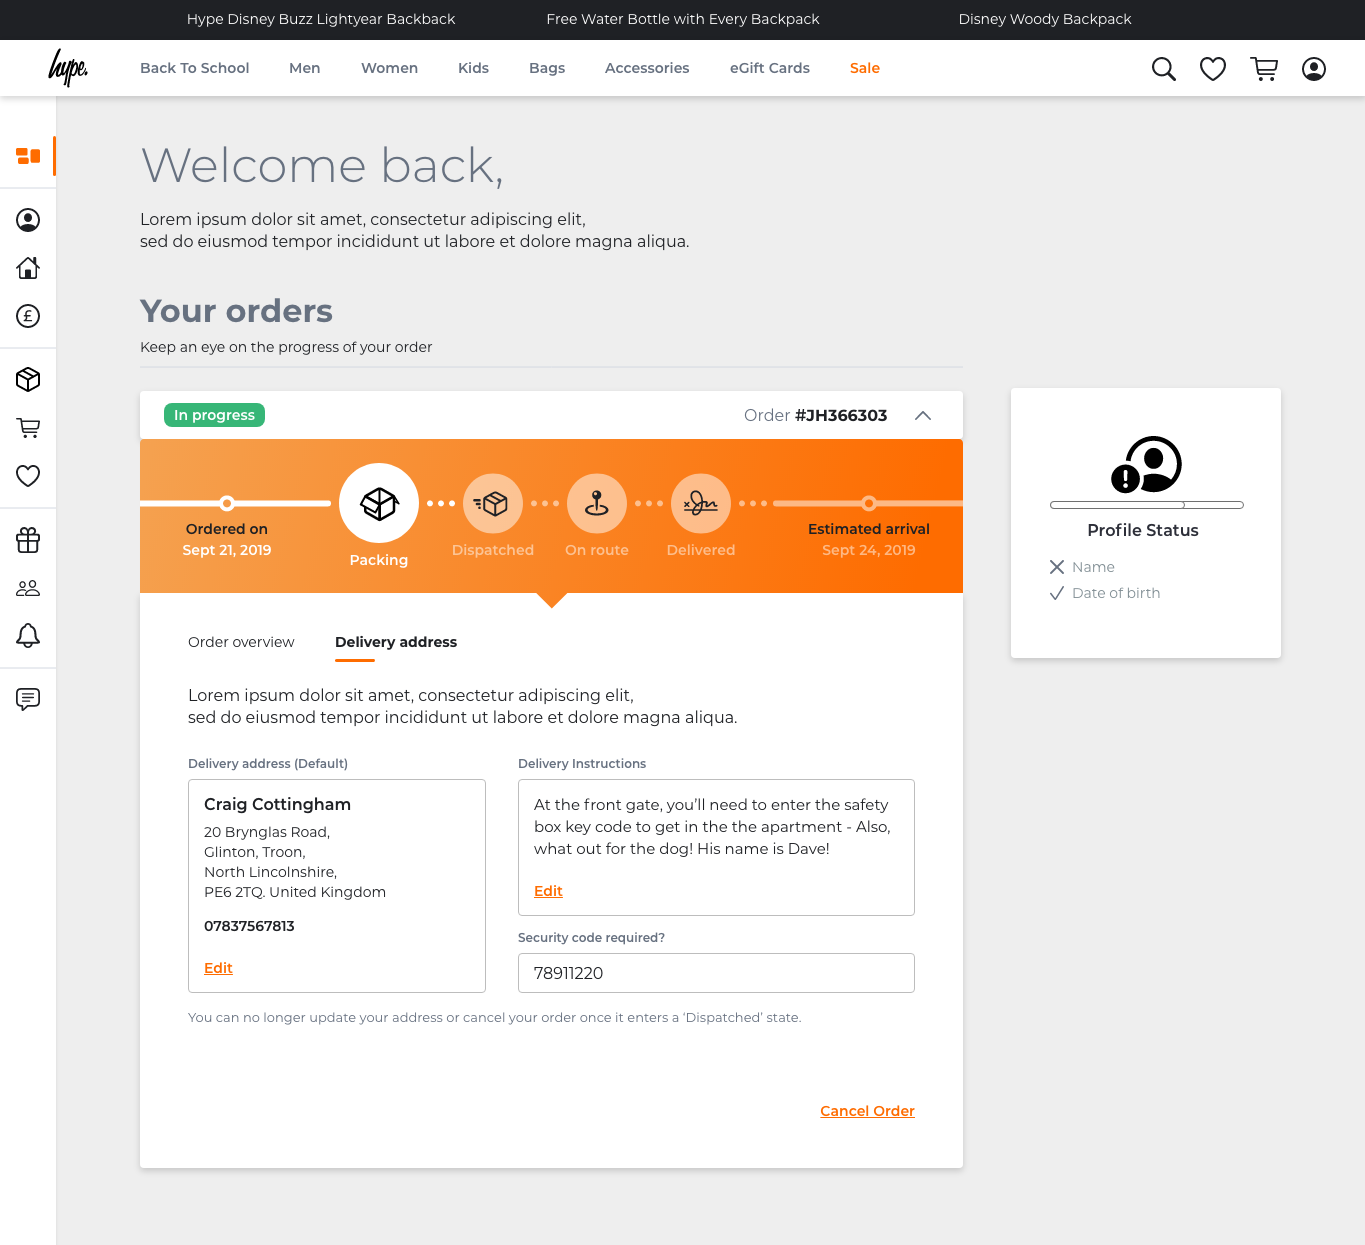Open the messages chat icon in sidebar
This screenshot has height=1245, width=1365.
(x=28, y=699)
